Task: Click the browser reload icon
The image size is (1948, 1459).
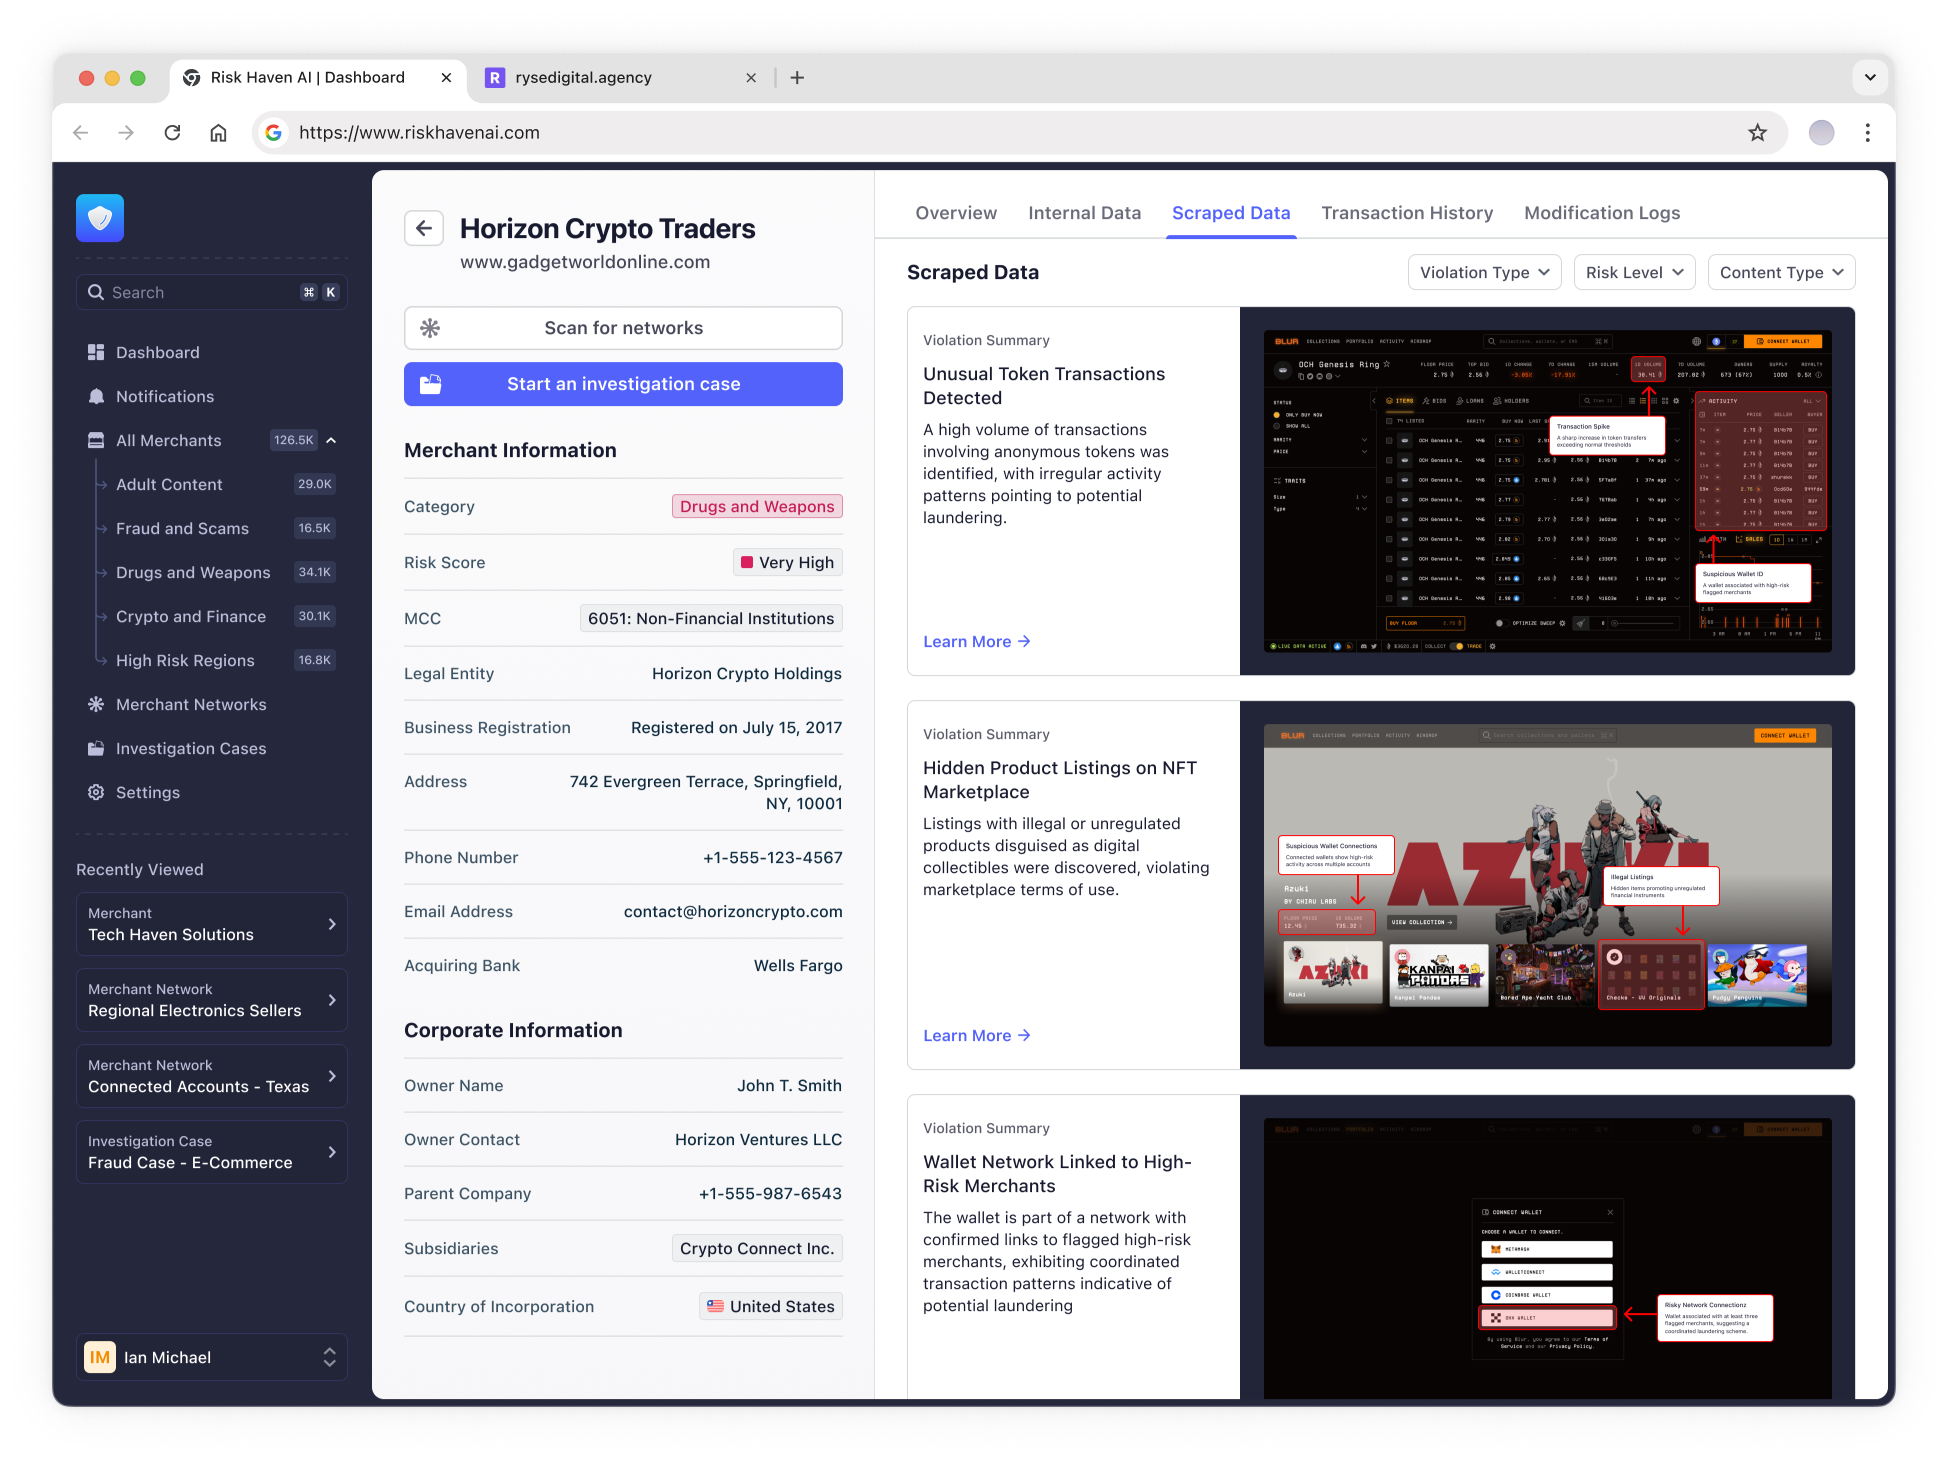Action: click(172, 132)
